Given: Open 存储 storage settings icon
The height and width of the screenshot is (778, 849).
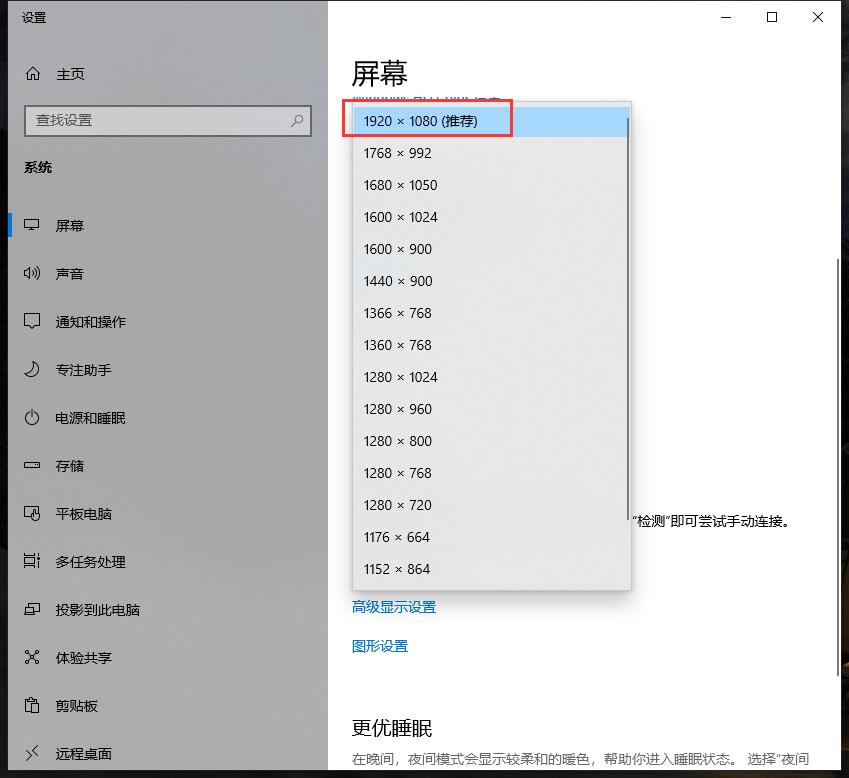Looking at the screenshot, I should click(30, 465).
